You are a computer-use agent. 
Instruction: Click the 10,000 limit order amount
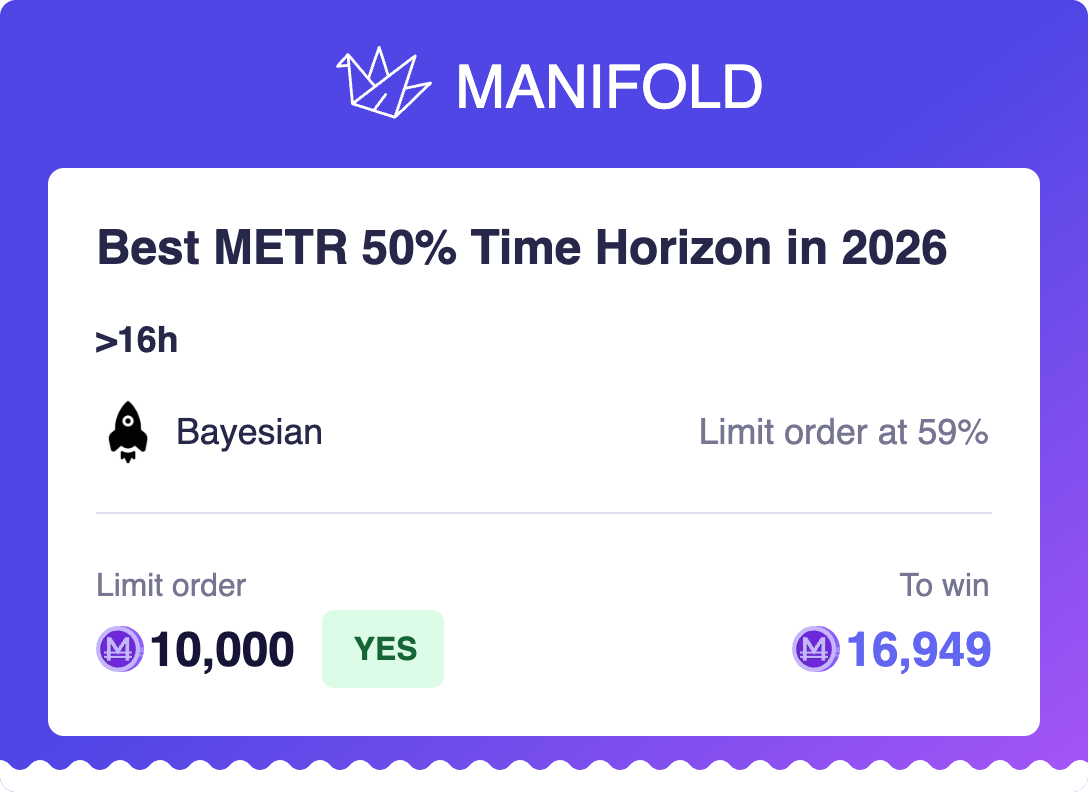click(x=222, y=650)
